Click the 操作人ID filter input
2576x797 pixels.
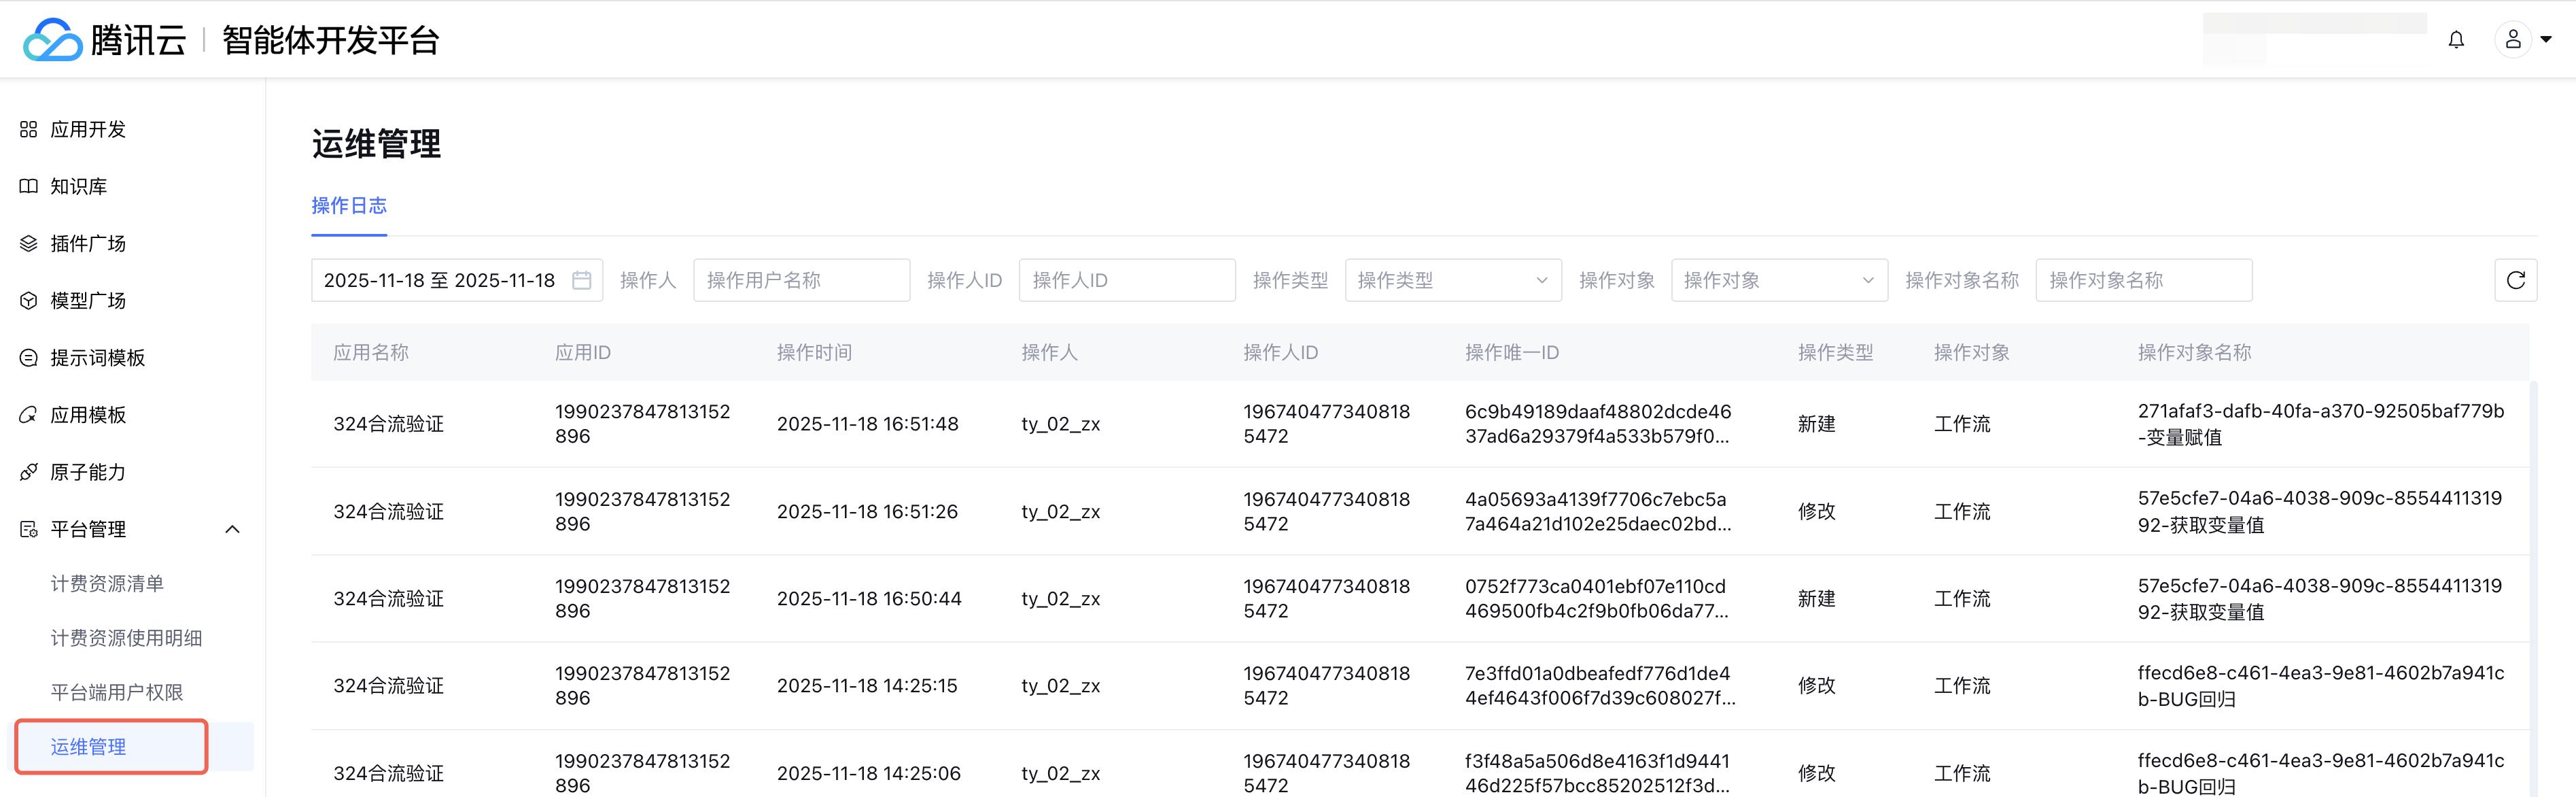coord(1126,280)
